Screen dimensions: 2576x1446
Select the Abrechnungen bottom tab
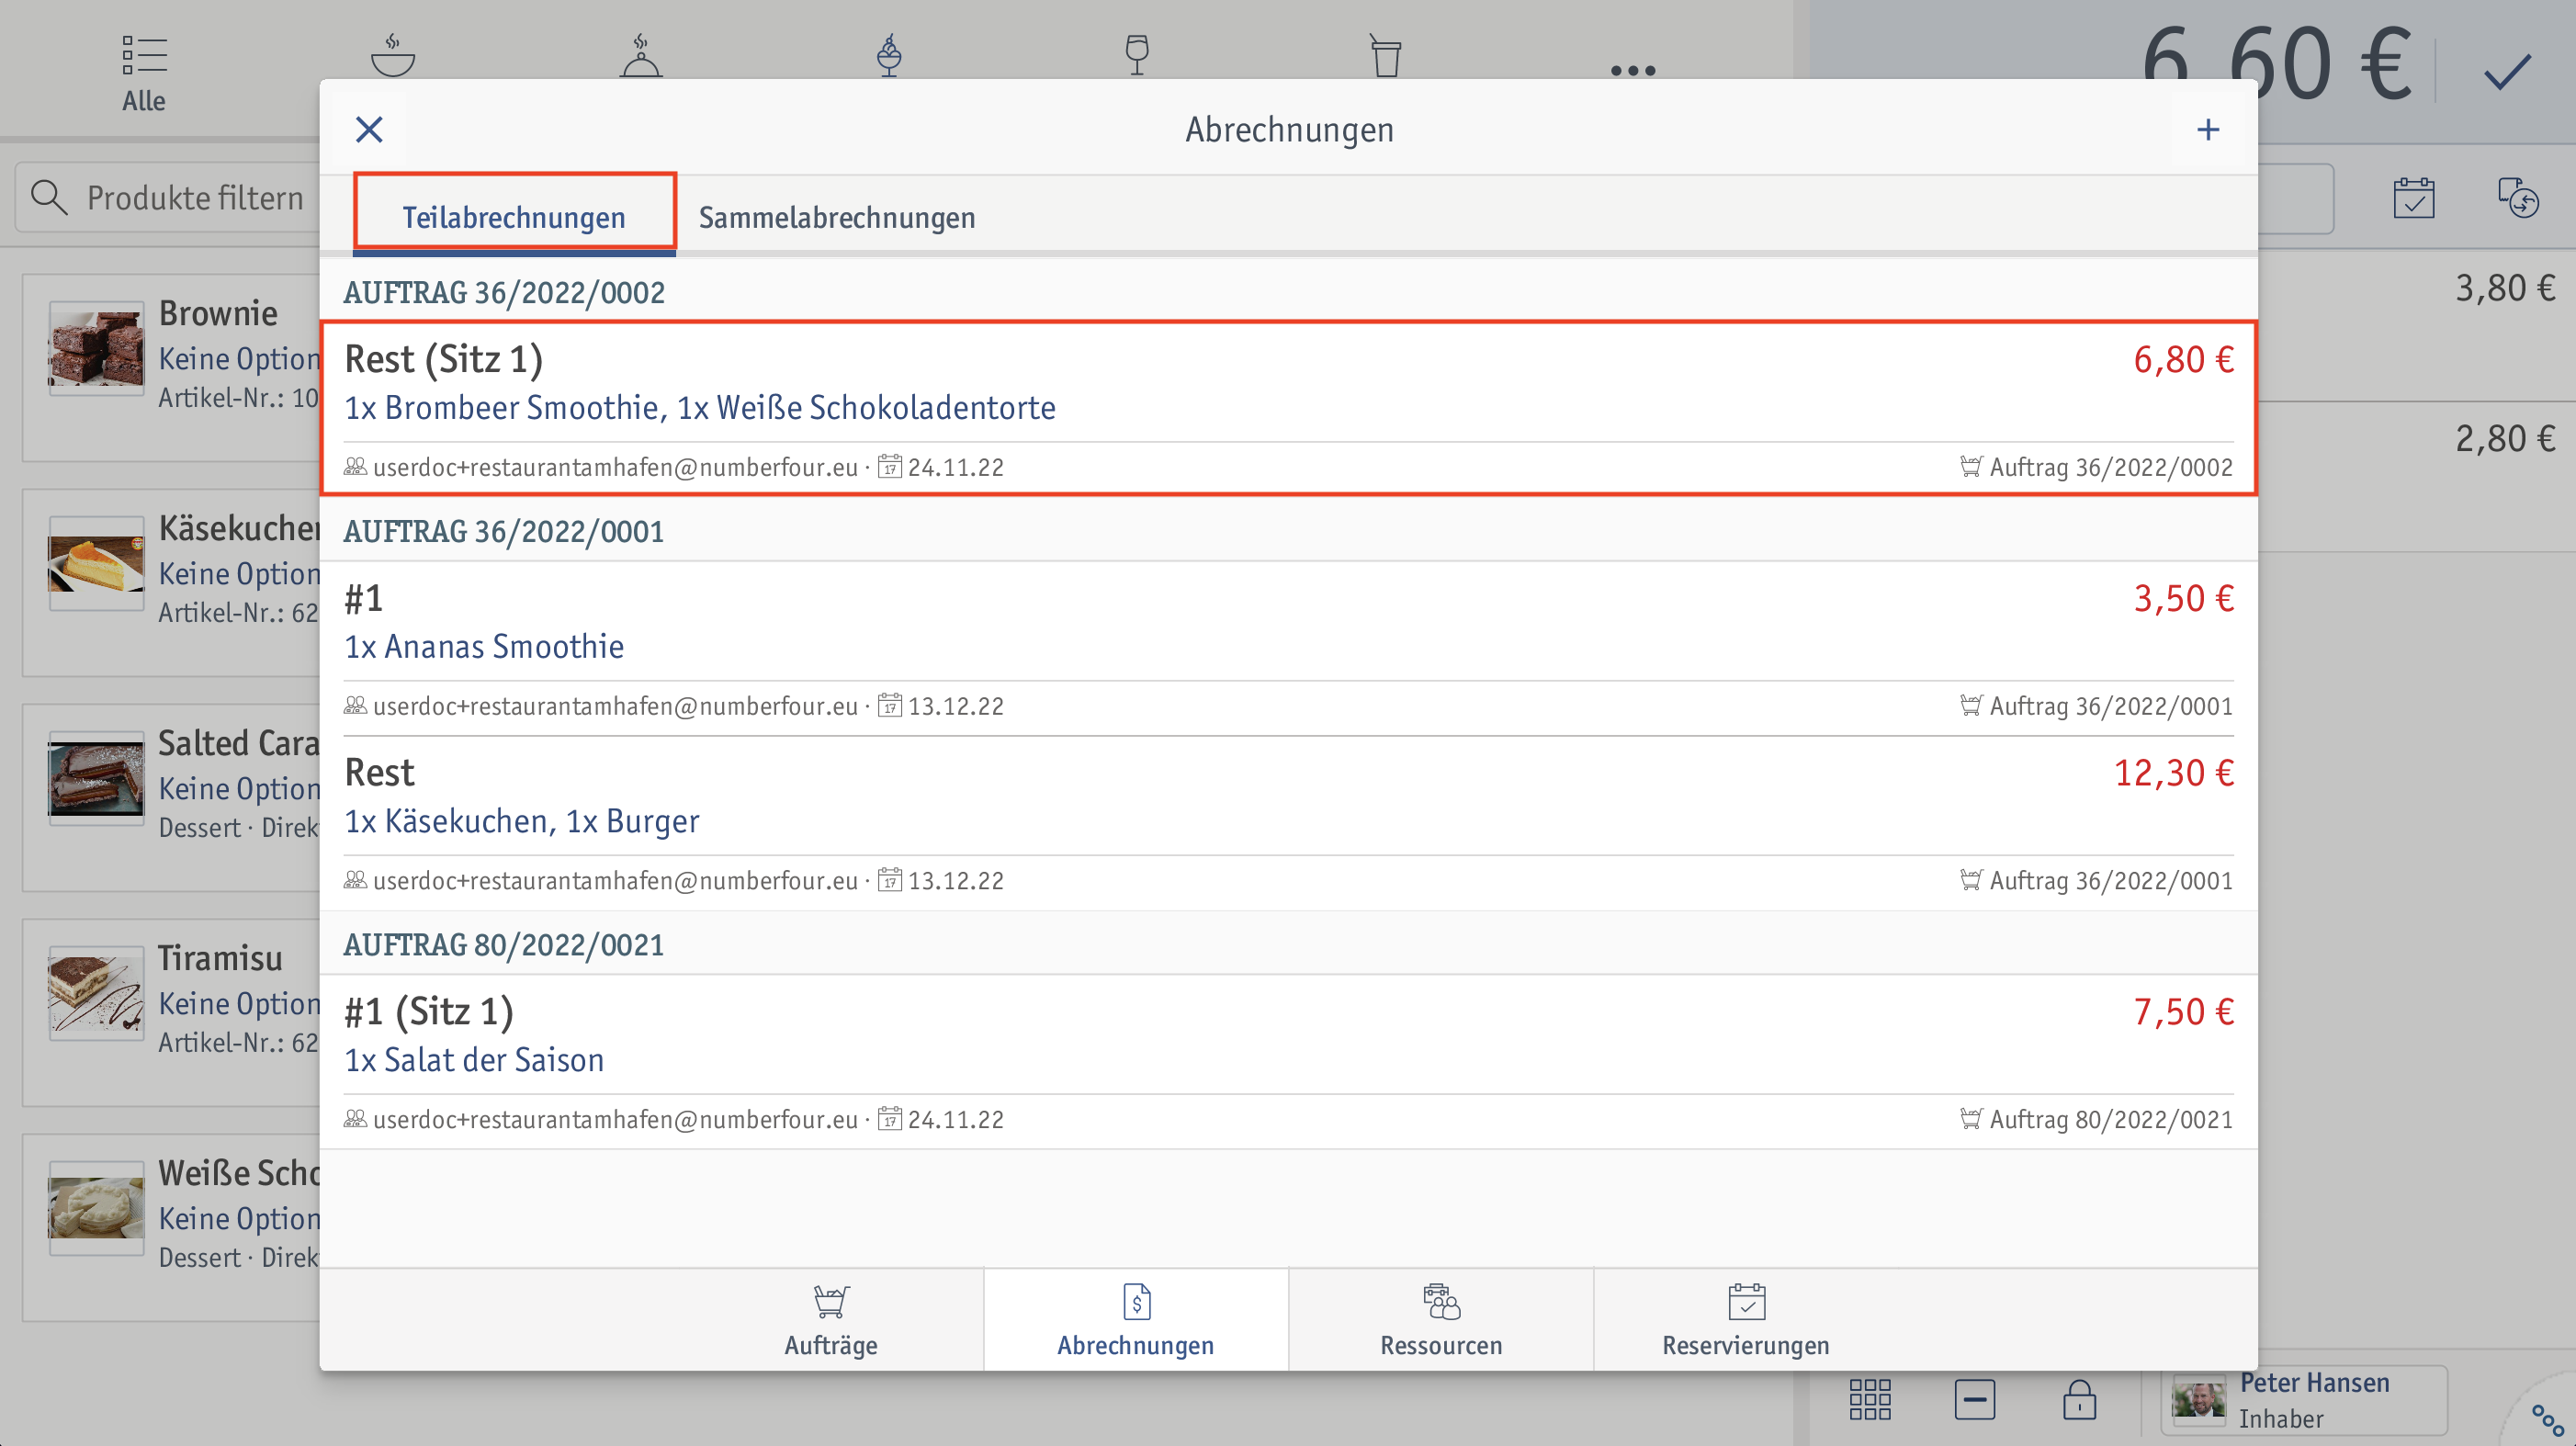tap(1136, 1320)
